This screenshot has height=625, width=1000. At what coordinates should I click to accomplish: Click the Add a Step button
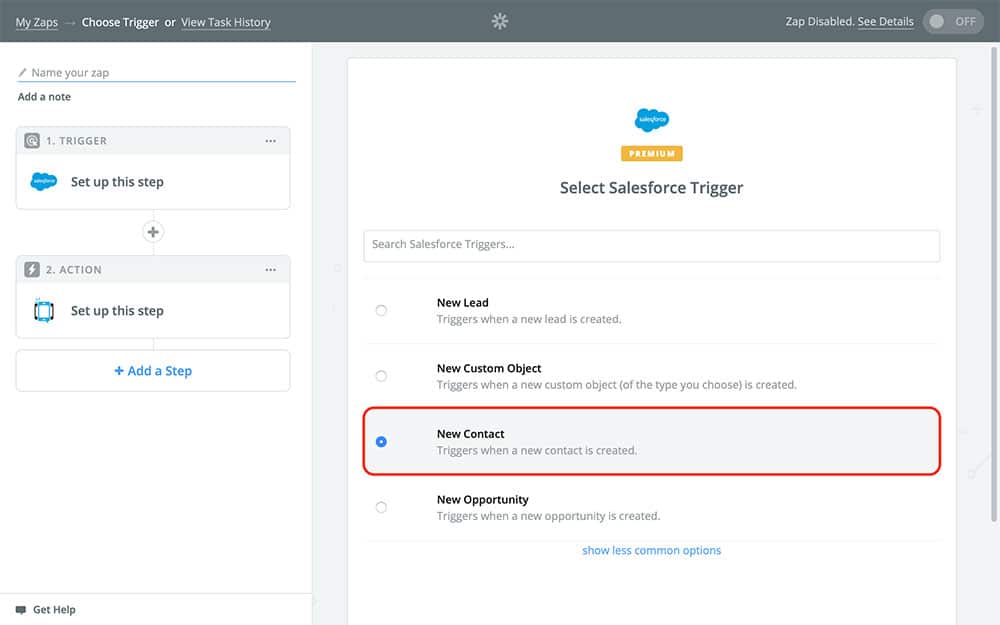click(x=153, y=371)
